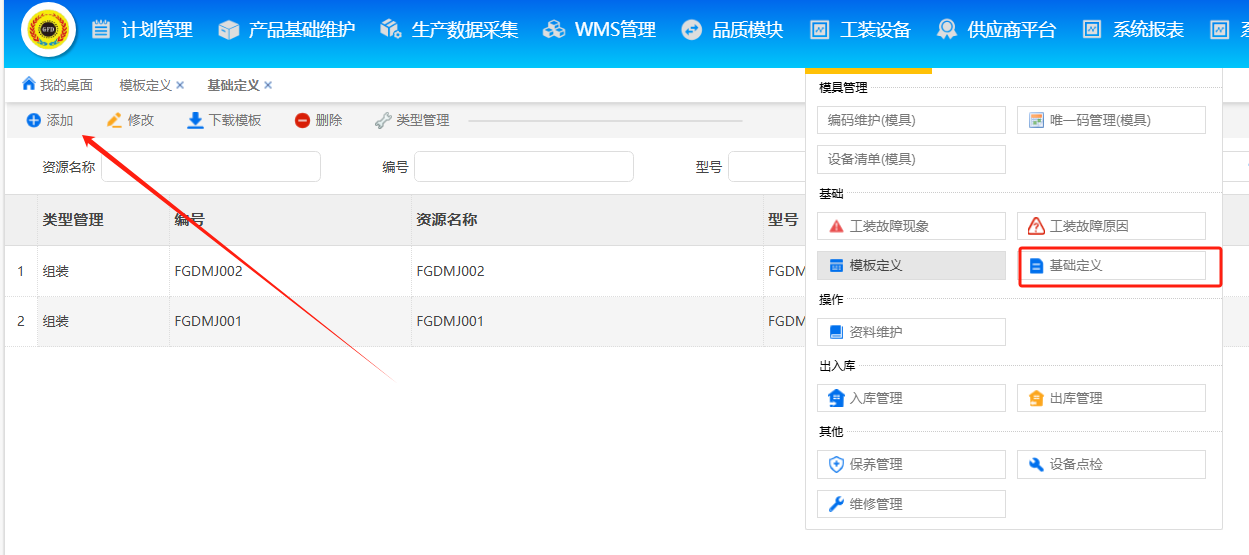Focus the 资源名称 search field
This screenshot has height=555, width=1249.
[x=210, y=167]
